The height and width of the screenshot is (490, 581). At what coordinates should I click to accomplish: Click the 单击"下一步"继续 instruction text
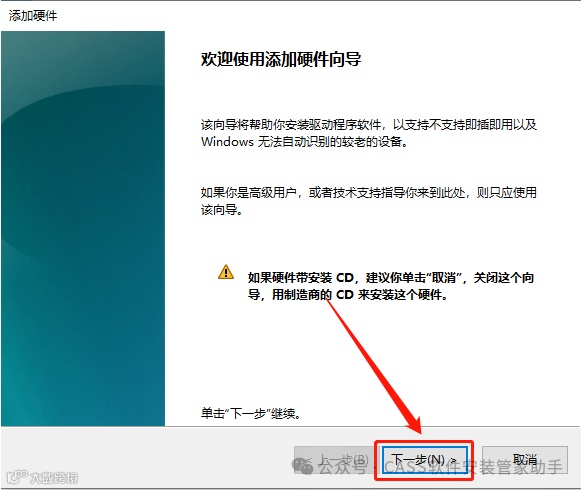pos(250,413)
